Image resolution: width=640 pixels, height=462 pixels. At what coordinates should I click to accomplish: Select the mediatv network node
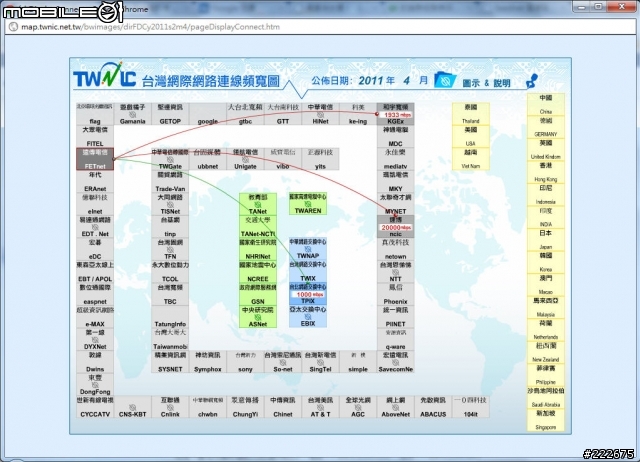tap(395, 159)
